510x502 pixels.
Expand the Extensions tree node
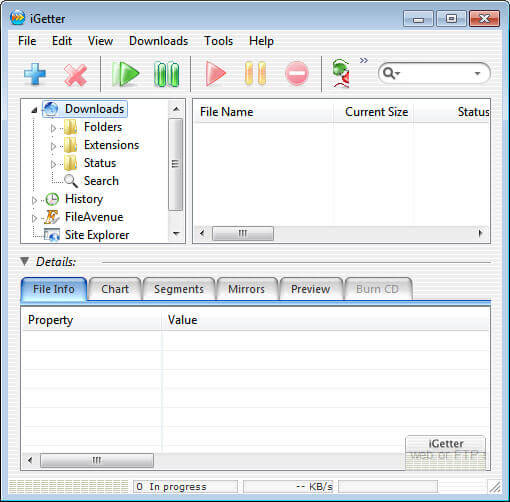tap(53, 146)
